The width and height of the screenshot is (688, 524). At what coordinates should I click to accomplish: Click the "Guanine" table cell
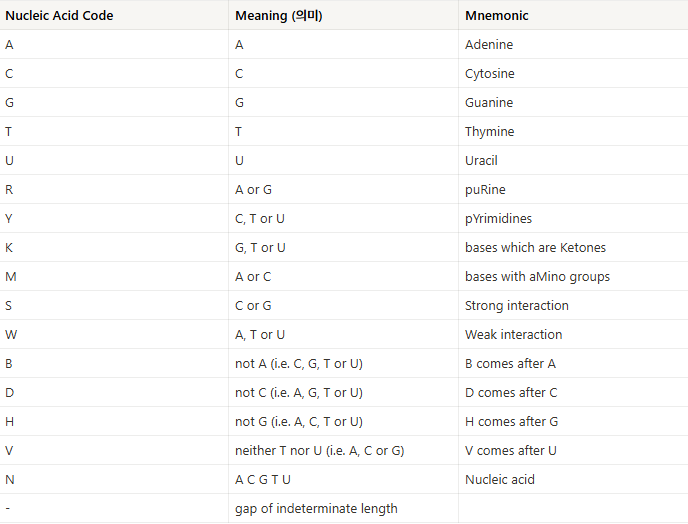[489, 103]
